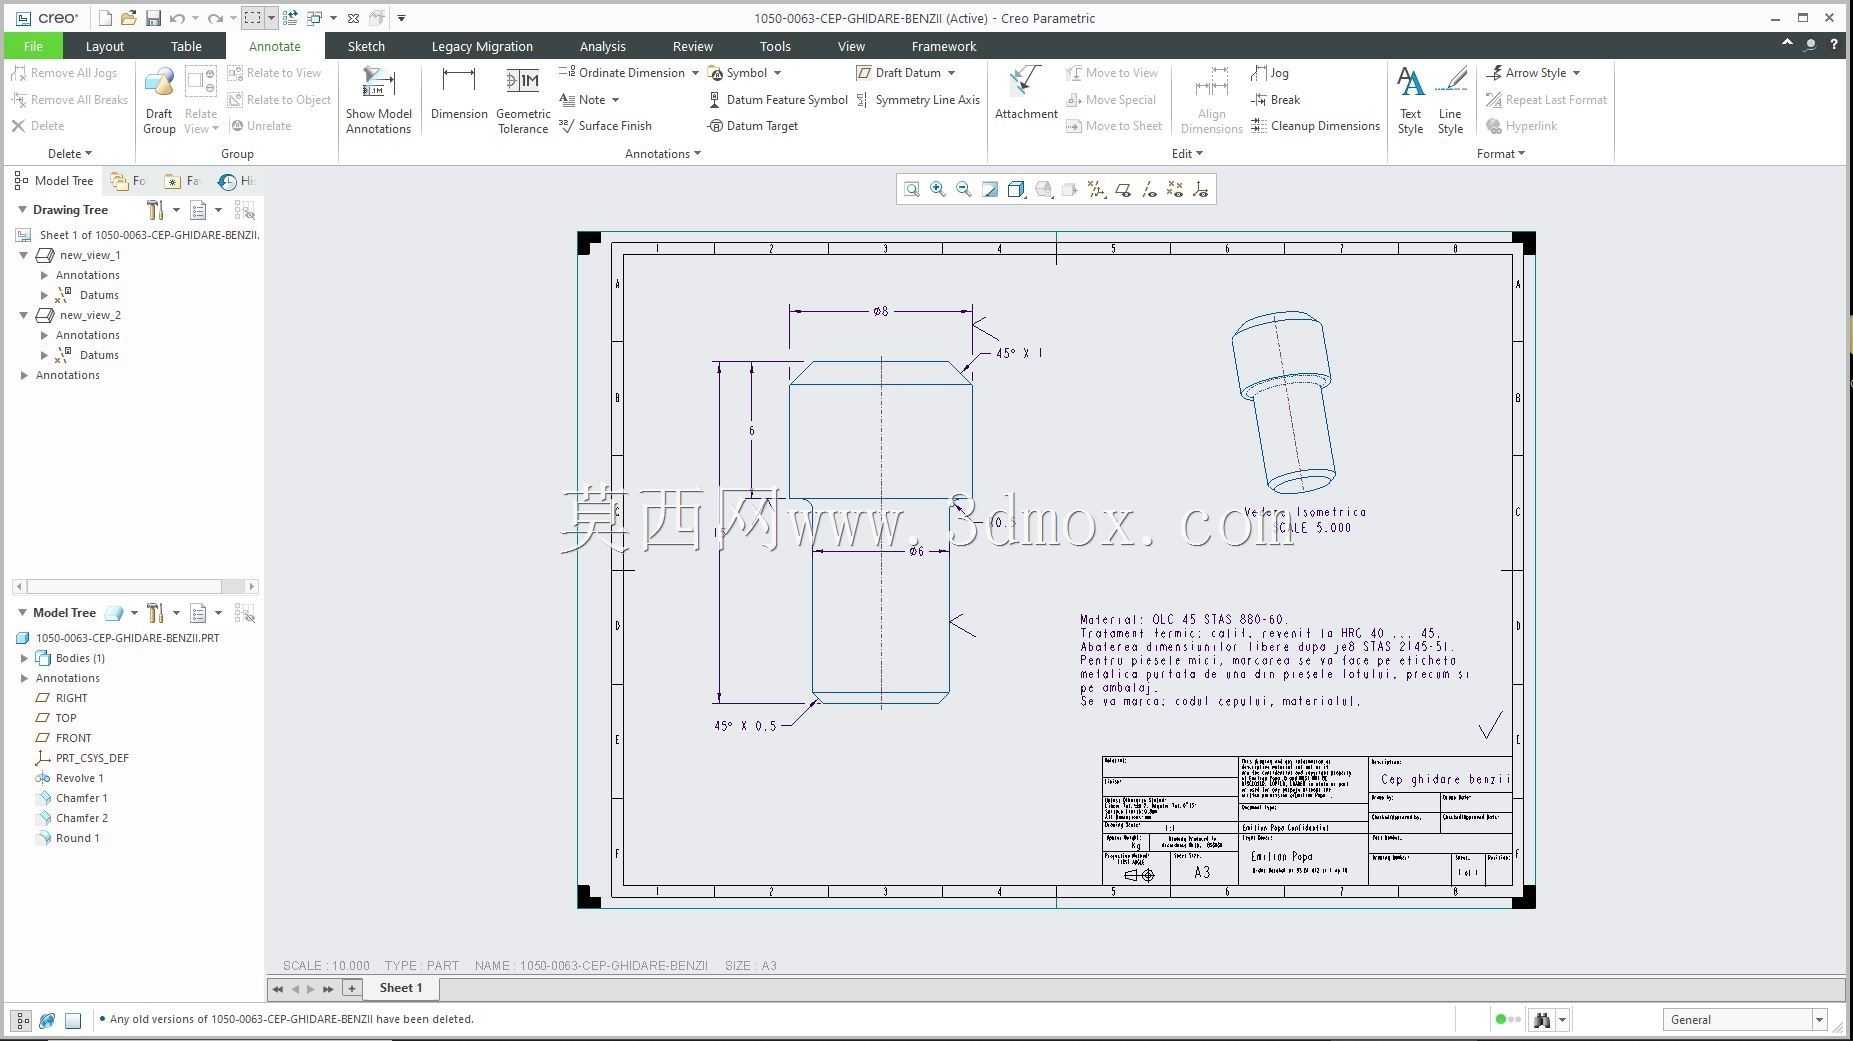Click the New file icon
The height and width of the screenshot is (1041, 1853).
coord(105,18)
